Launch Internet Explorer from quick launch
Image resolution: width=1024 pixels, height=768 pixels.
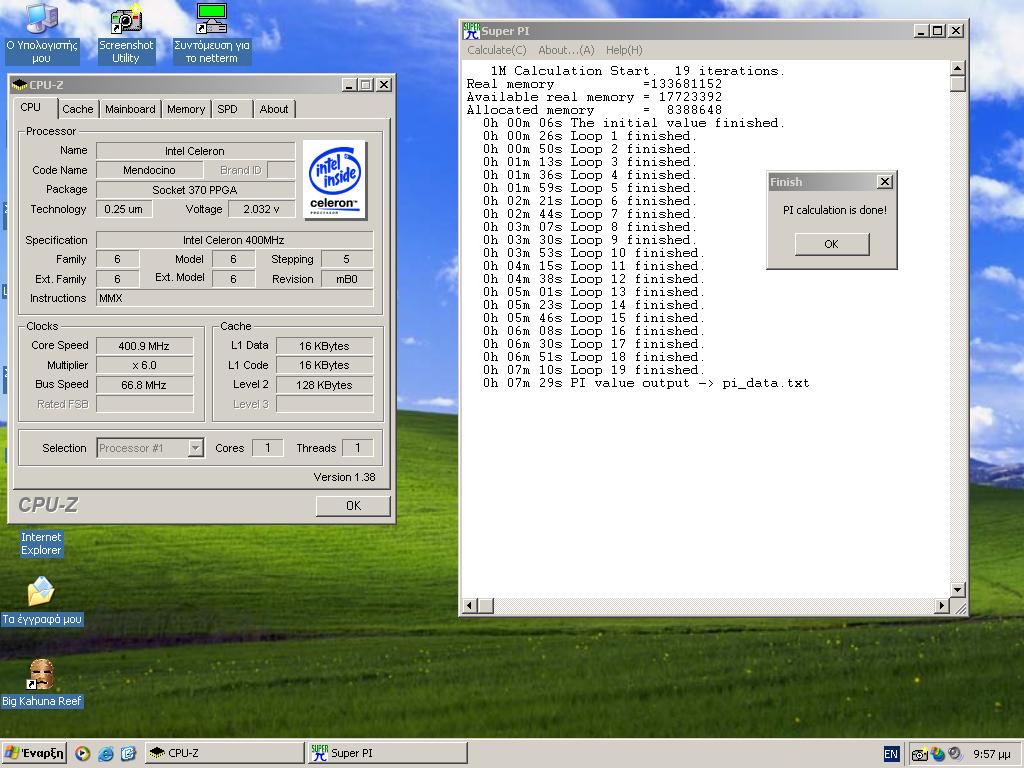pos(105,754)
